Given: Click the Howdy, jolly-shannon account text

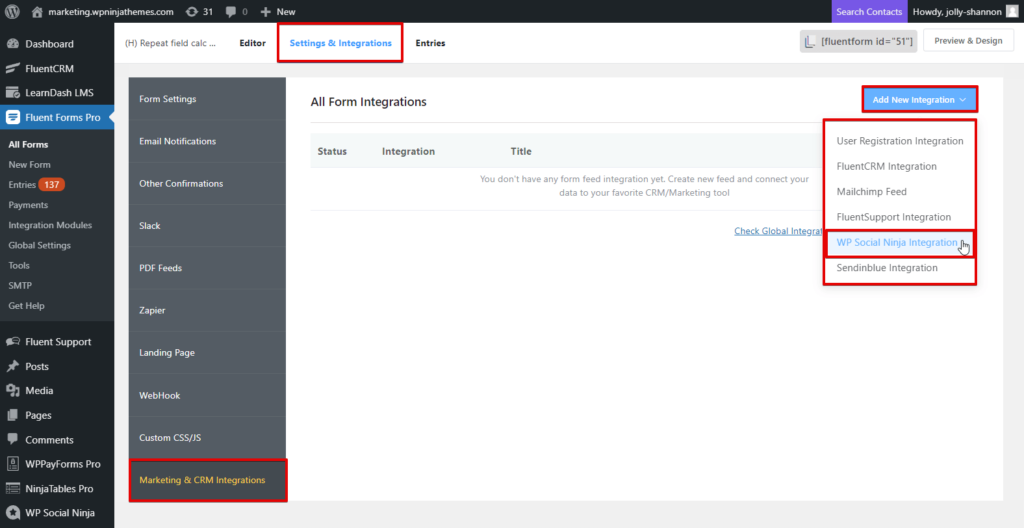Looking at the screenshot, I should (957, 11).
